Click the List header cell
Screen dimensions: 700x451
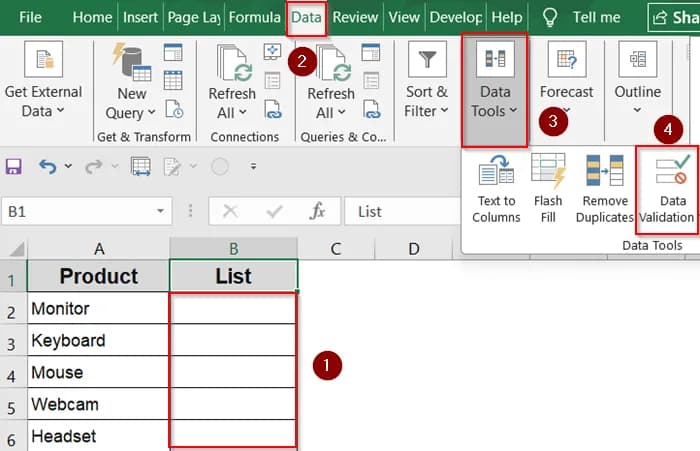[x=233, y=276]
